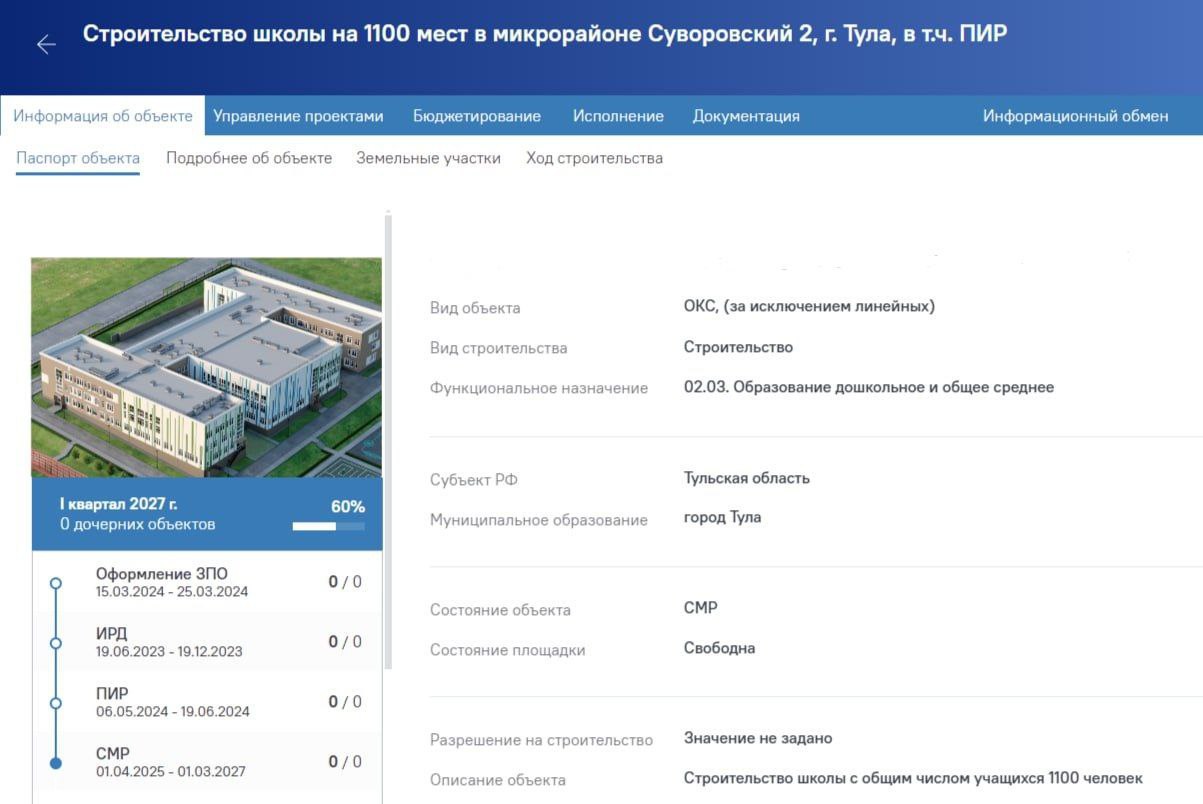This screenshot has width=1203, height=804.
Task: Click the Значение не задано value
Action: point(758,738)
